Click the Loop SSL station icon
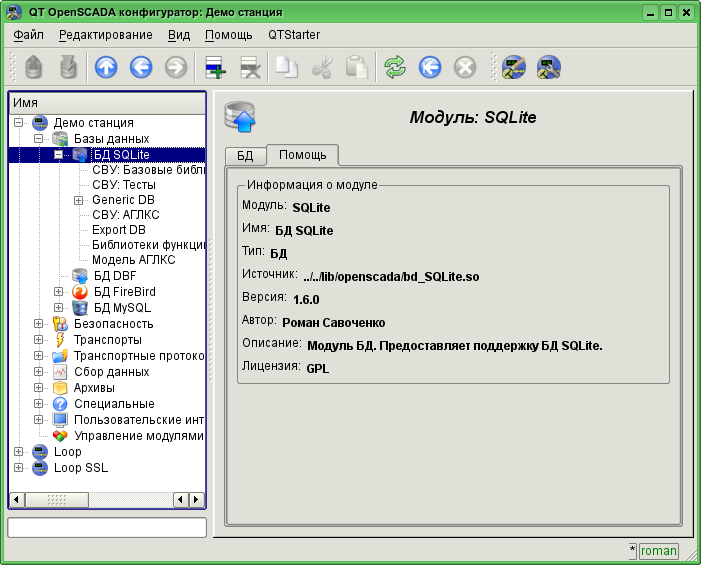The height and width of the screenshot is (565, 701). [40, 468]
